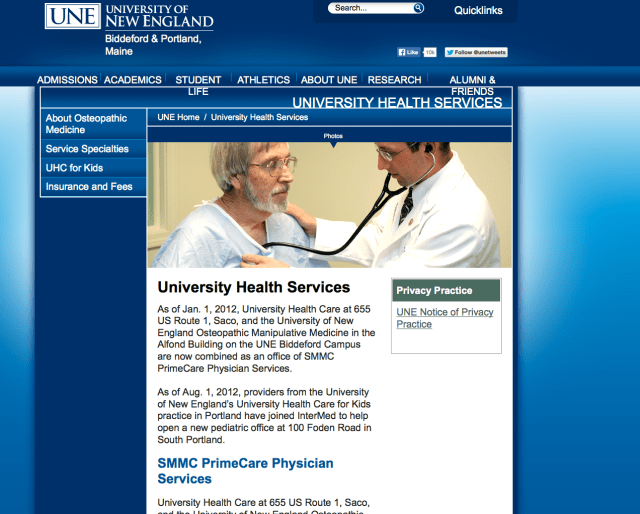The width and height of the screenshot is (640, 514).
Task: Click the Twitter Follow @unetweets button
Action: click(475, 52)
